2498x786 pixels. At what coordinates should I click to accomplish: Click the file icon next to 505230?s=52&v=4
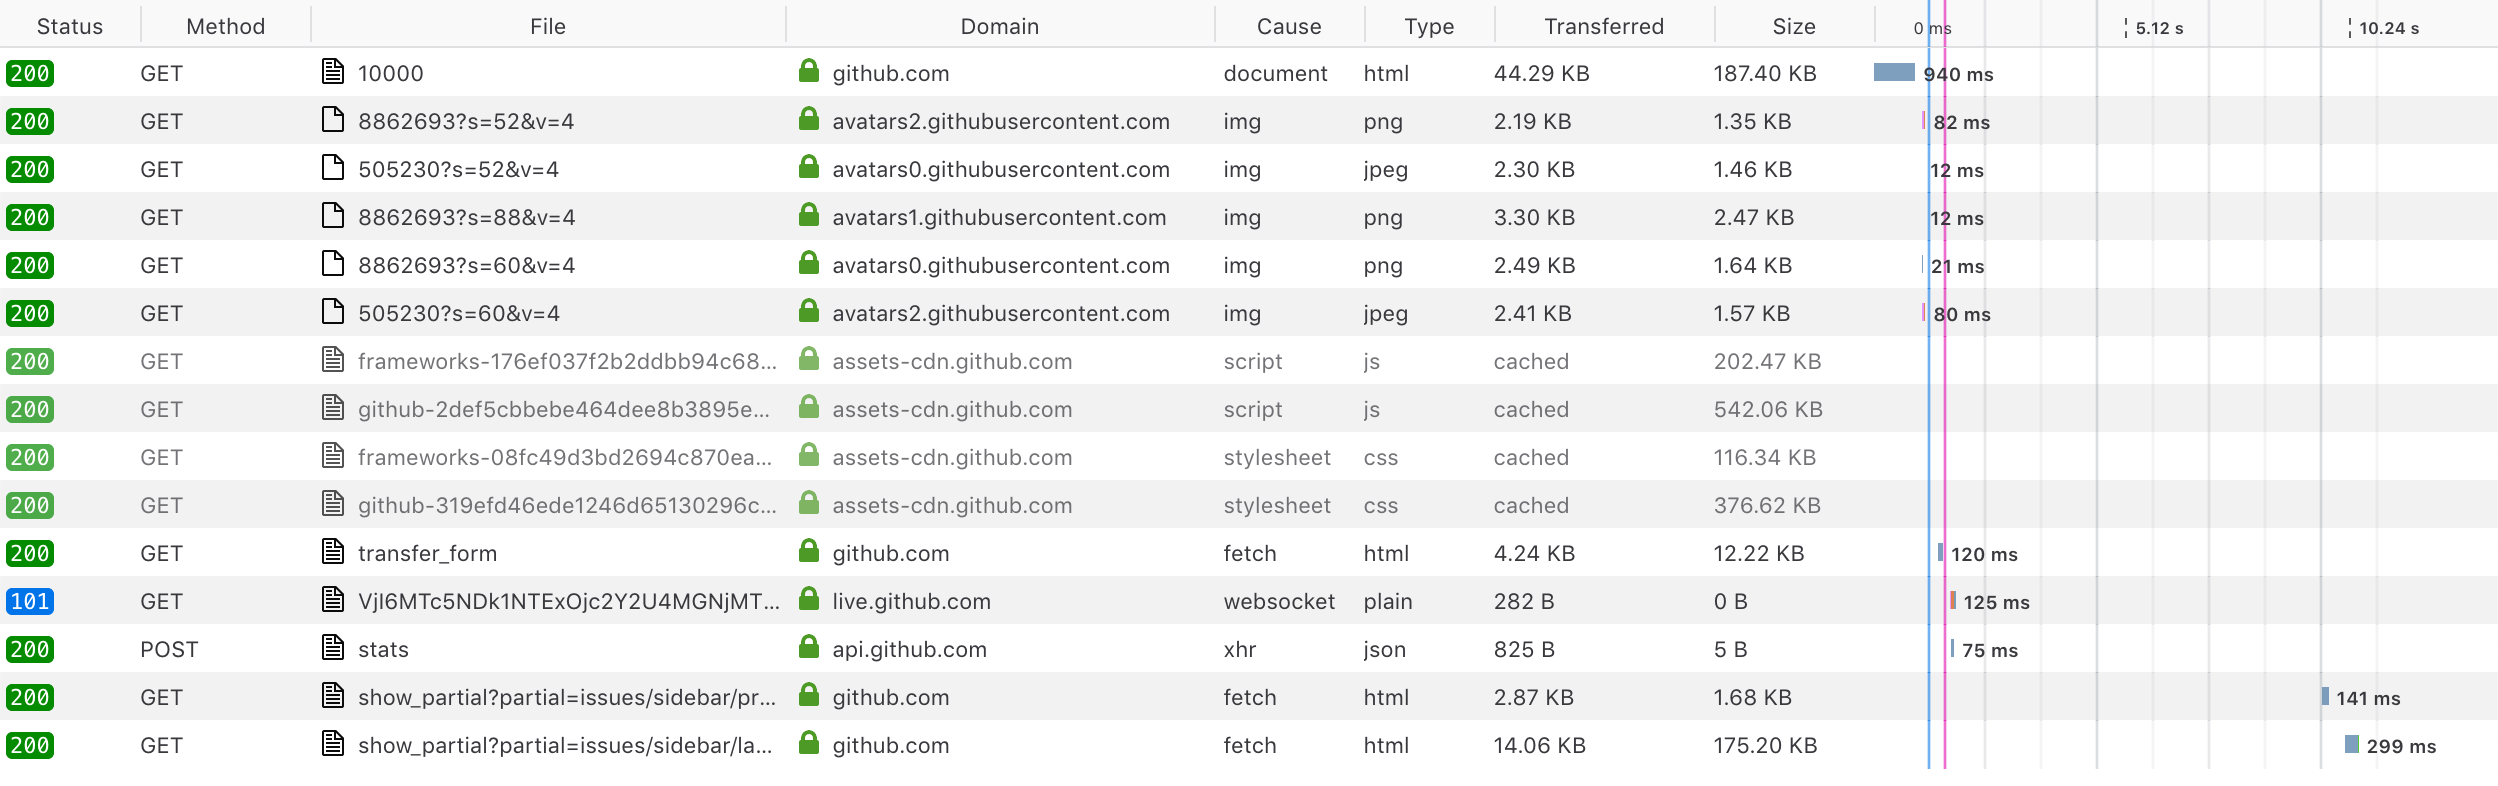tap(333, 169)
